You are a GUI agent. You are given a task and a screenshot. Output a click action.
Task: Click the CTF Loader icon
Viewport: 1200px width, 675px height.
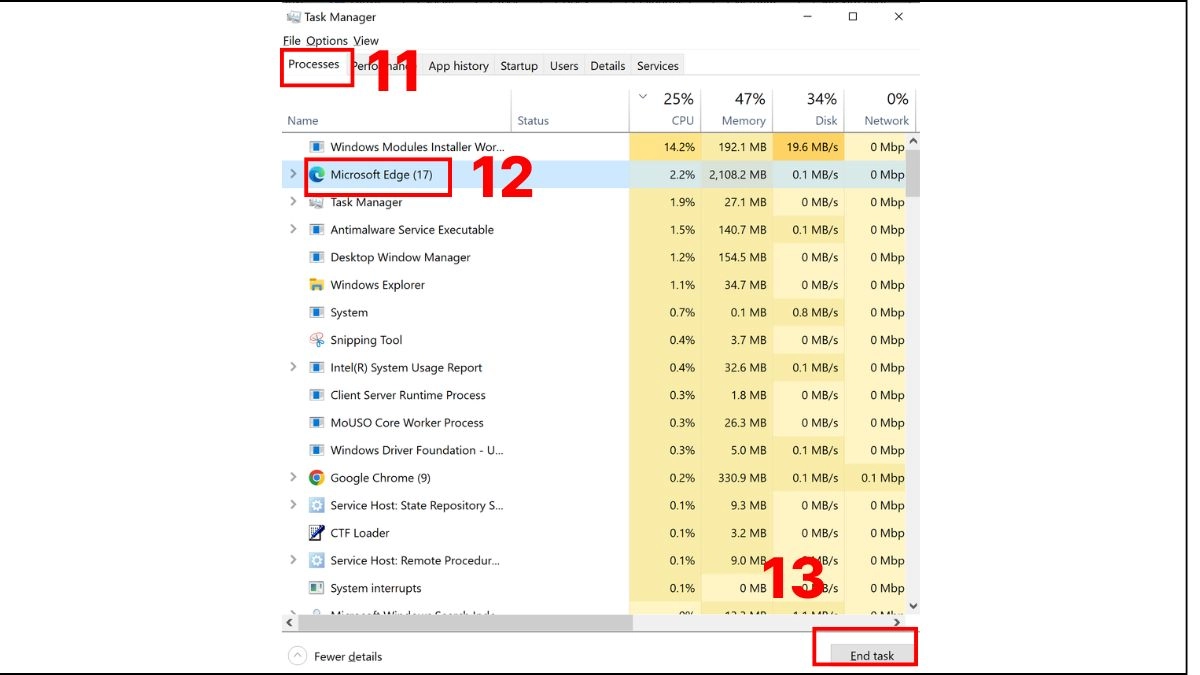click(317, 533)
